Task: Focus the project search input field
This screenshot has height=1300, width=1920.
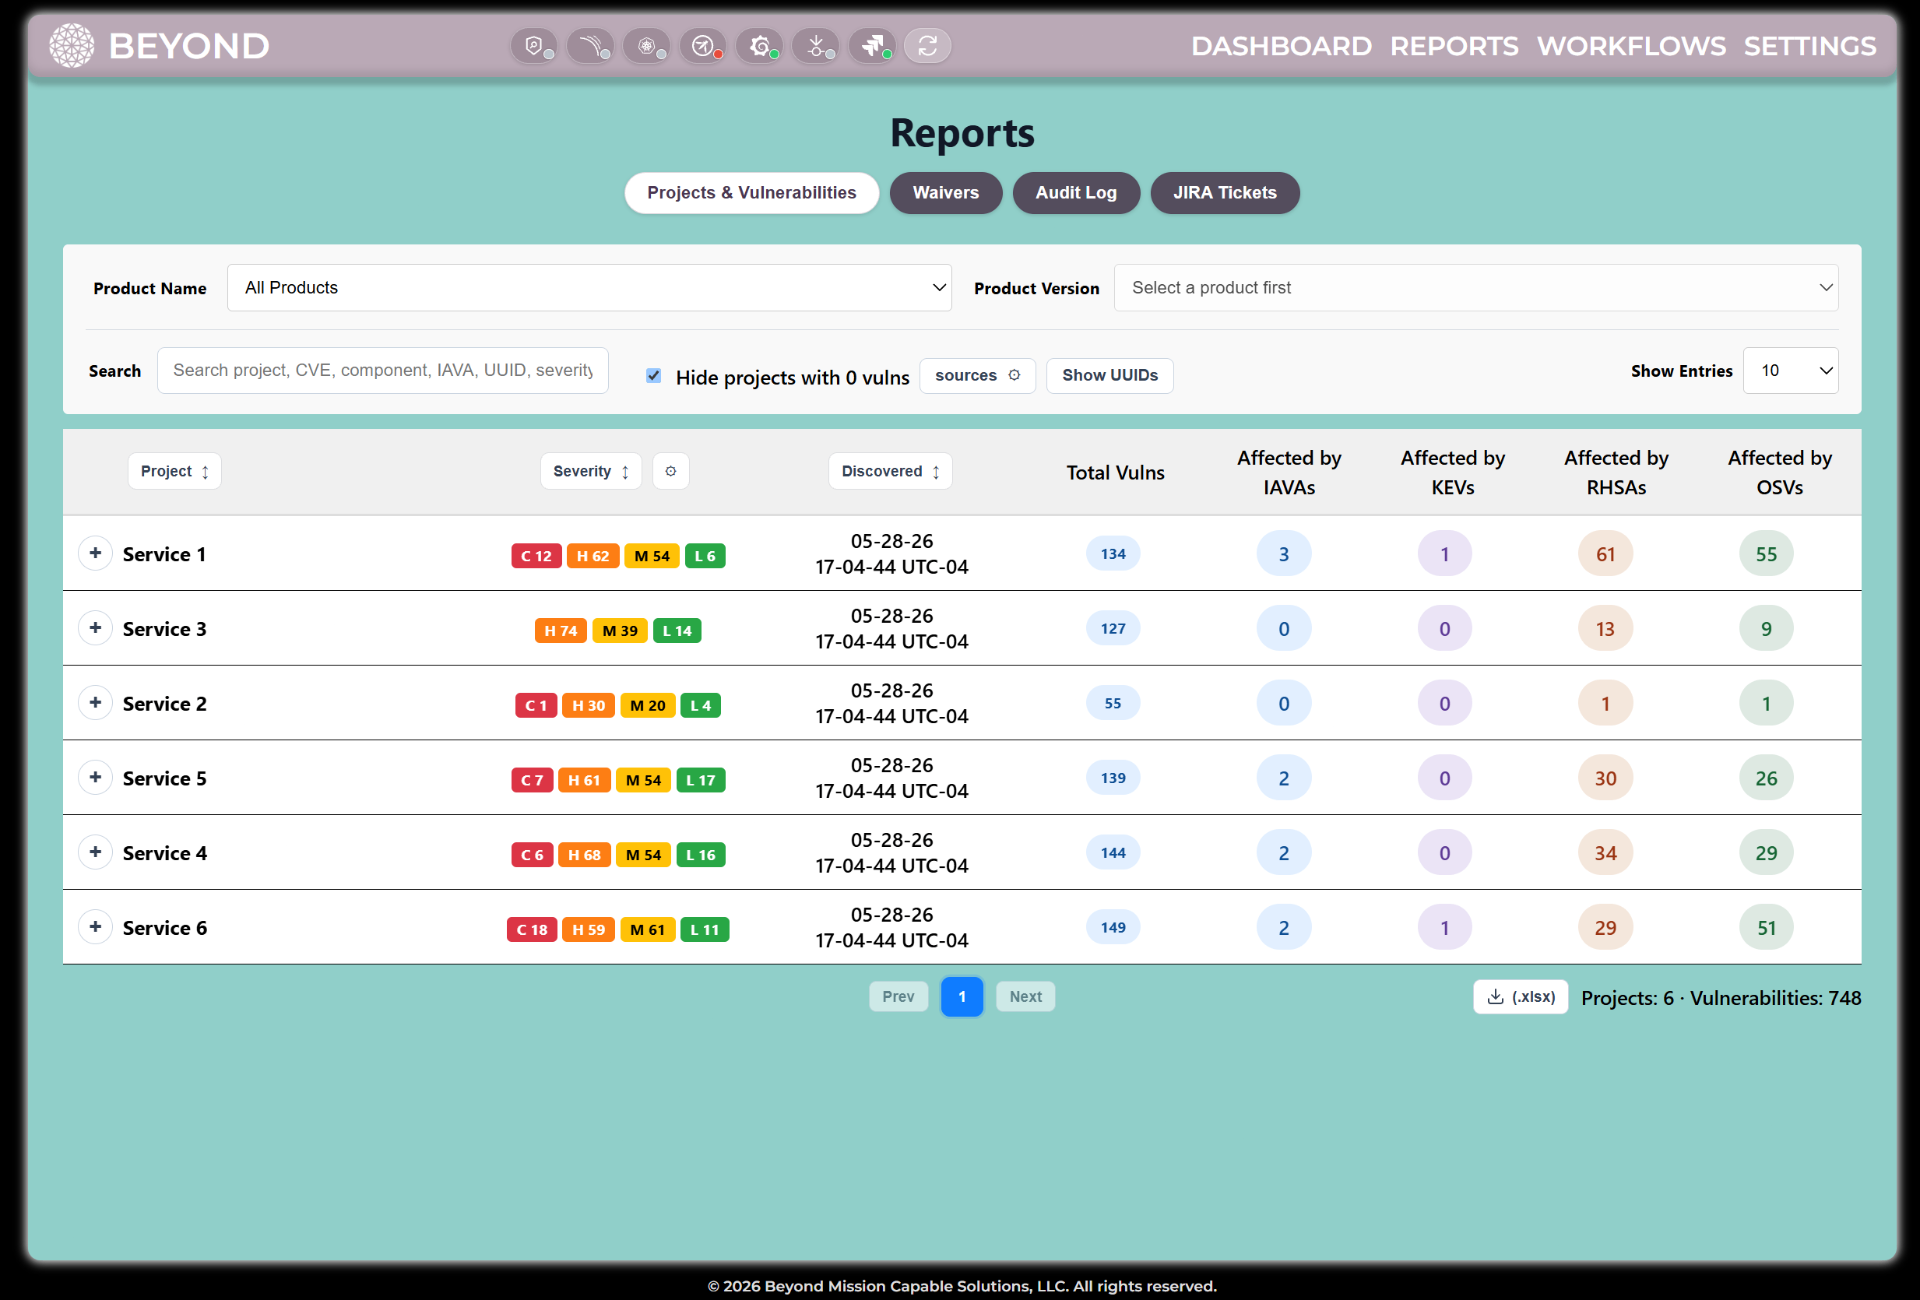Action: (x=383, y=371)
